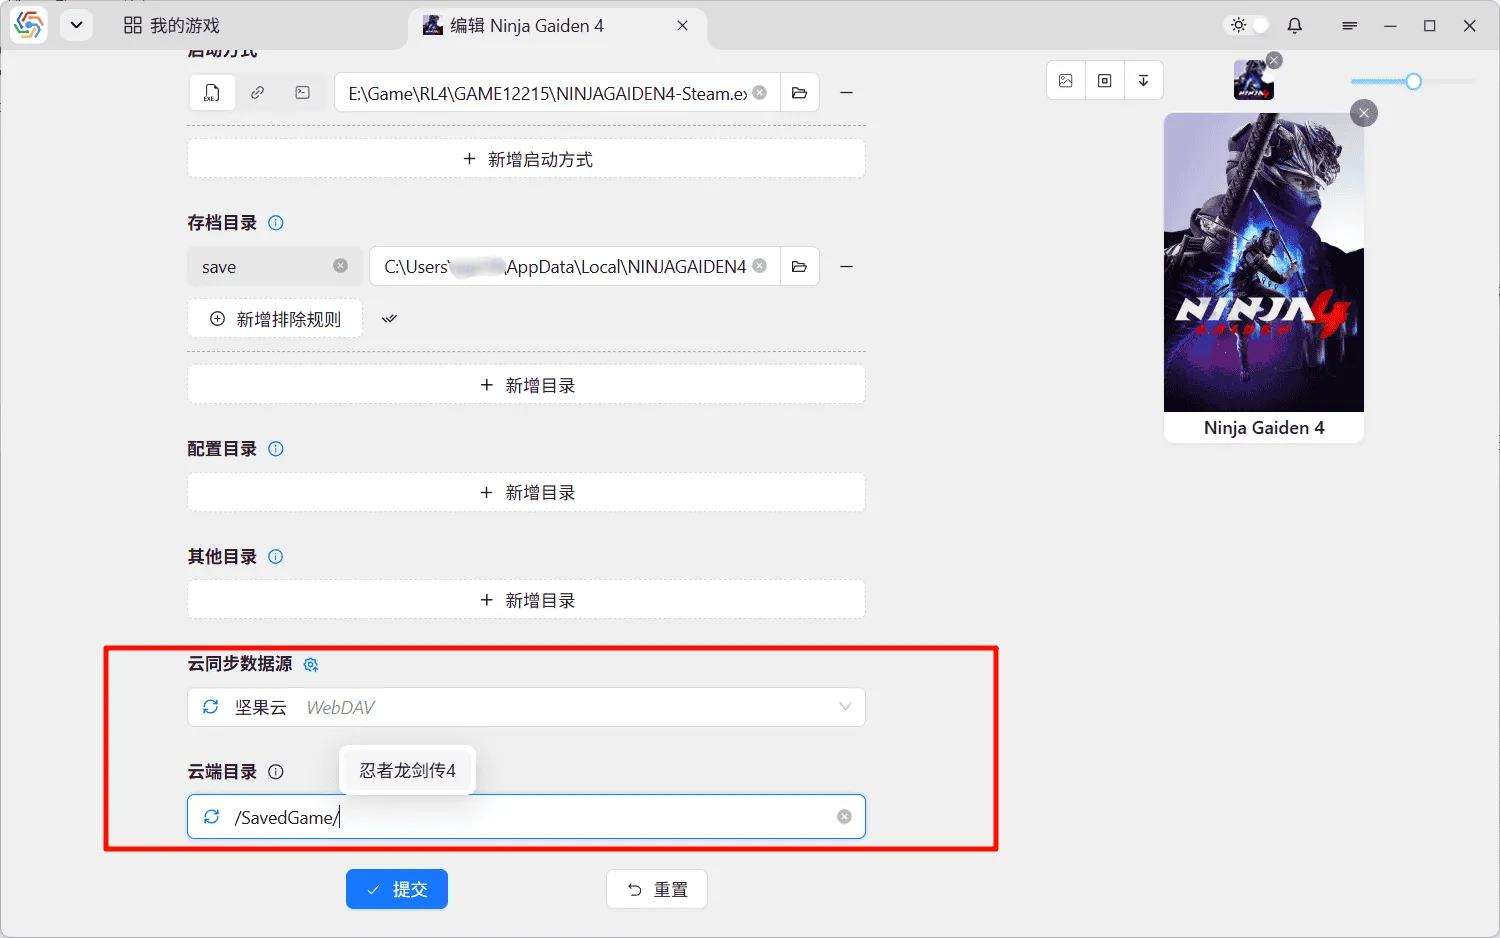Open the folder browser for the save directory

(798, 266)
